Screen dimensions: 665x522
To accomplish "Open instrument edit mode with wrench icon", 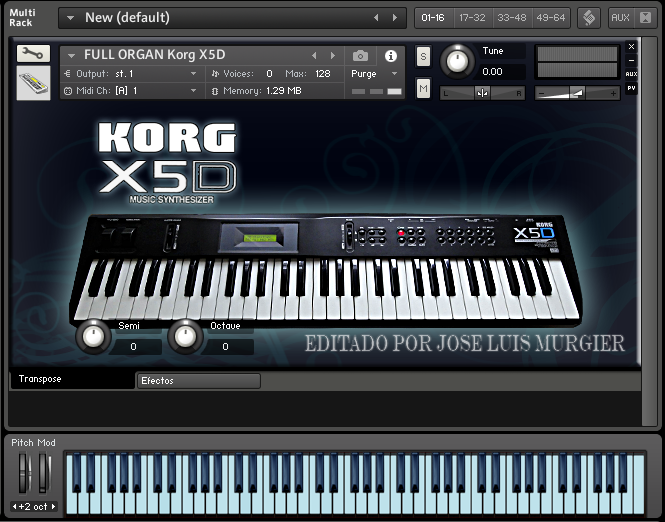I will click(x=33, y=53).
